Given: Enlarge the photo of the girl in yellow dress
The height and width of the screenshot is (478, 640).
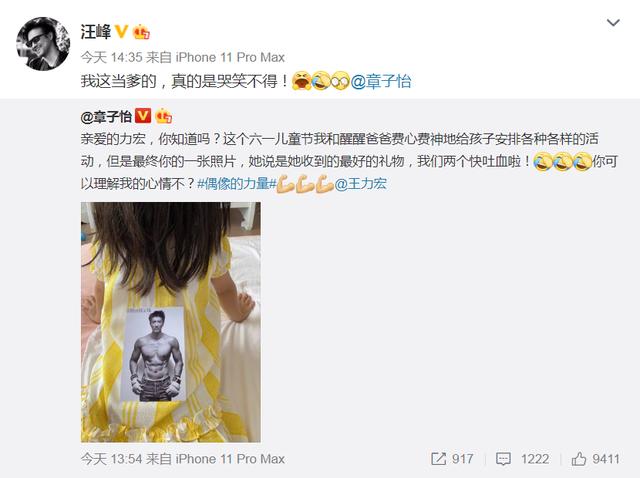Looking at the screenshot, I should coord(171,322).
